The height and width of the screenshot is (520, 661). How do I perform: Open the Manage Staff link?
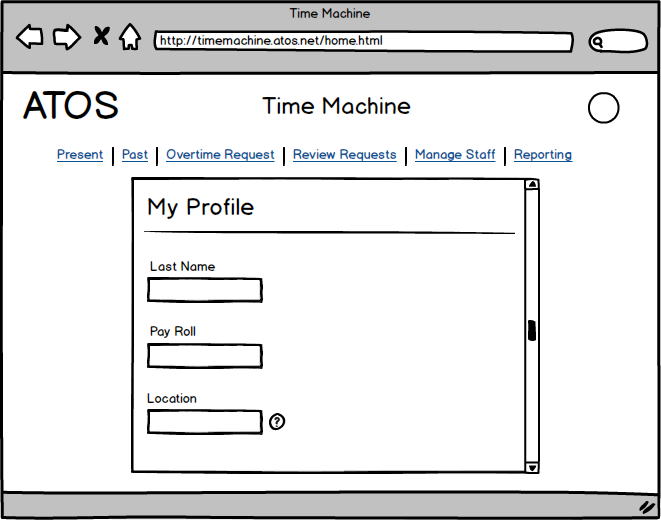[455, 155]
